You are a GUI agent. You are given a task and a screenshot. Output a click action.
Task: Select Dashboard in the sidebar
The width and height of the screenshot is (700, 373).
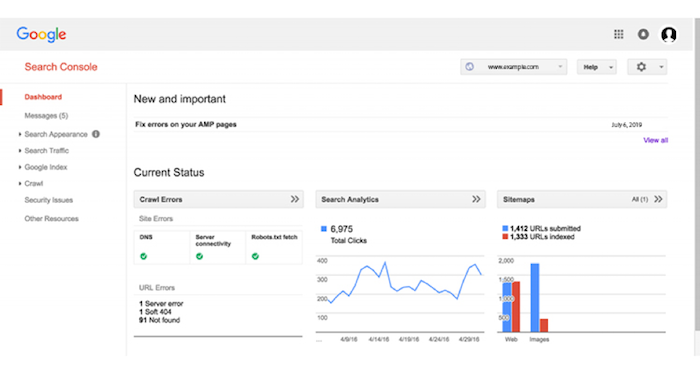[43, 97]
